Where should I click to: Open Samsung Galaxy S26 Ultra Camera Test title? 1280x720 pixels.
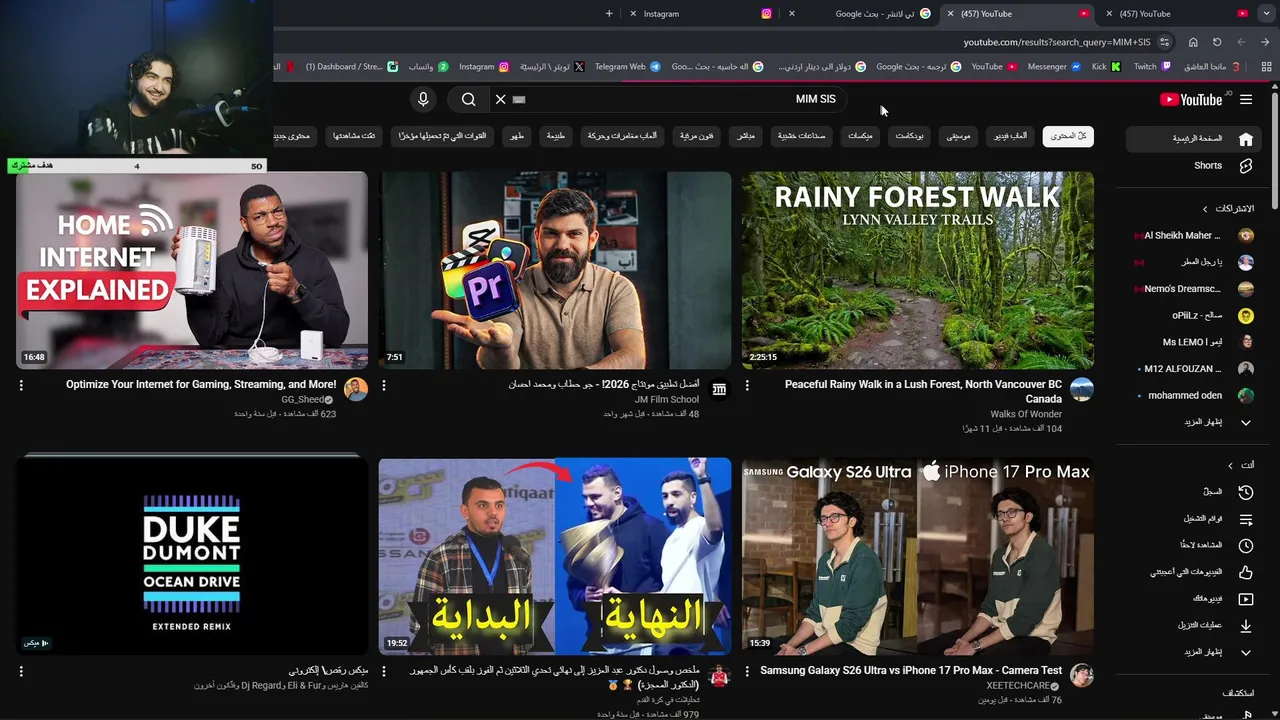911,671
